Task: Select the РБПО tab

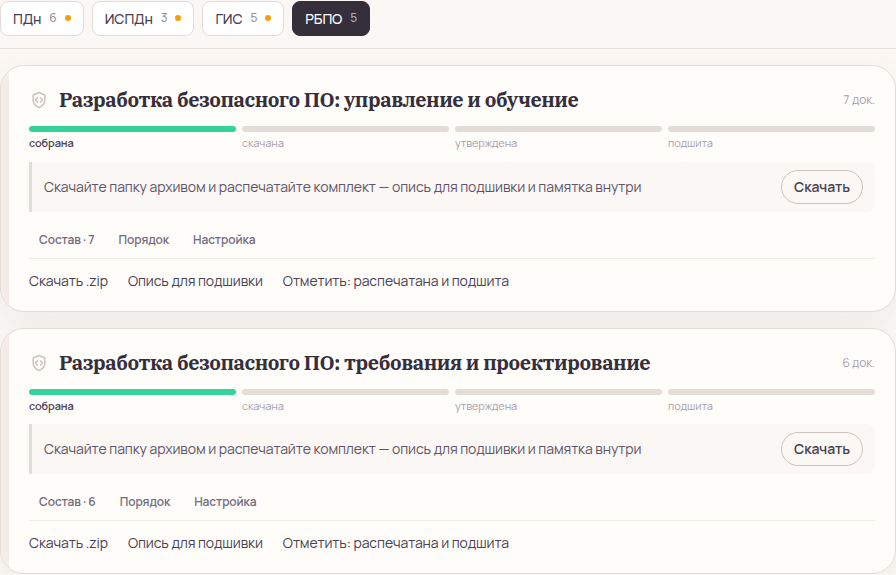Action: click(x=331, y=19)
